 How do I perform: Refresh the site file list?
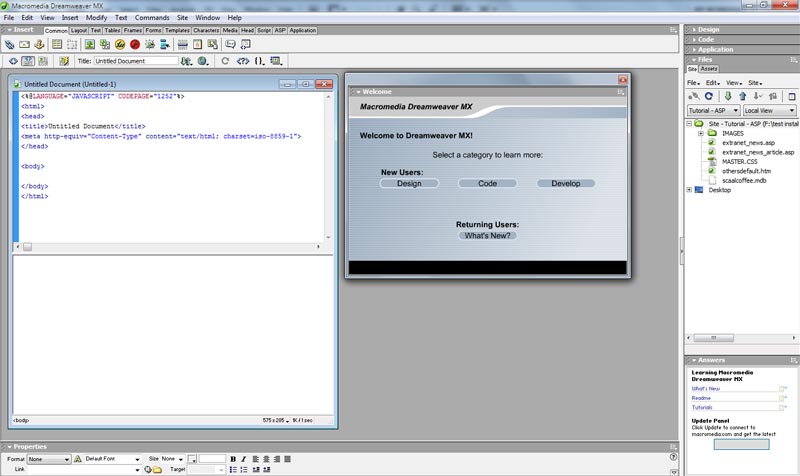pos(709,96)
